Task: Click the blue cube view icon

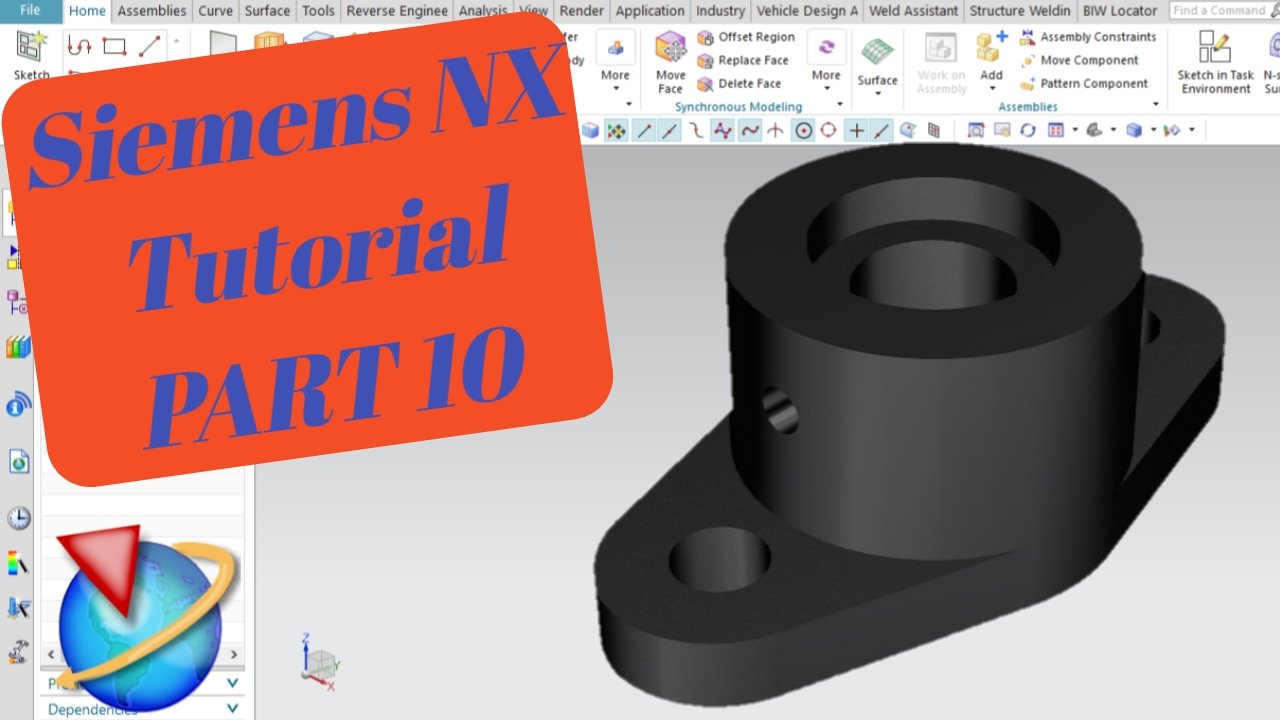Action: pos(1134,130)
